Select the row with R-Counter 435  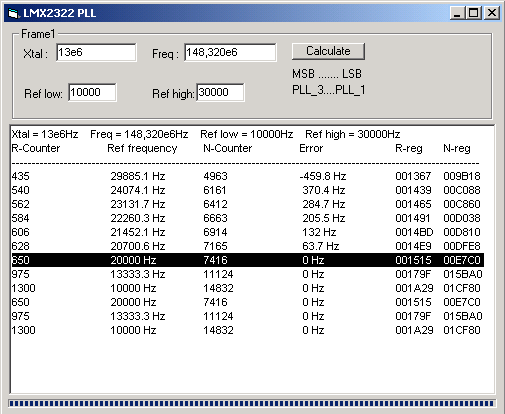[x=247, y=176]
